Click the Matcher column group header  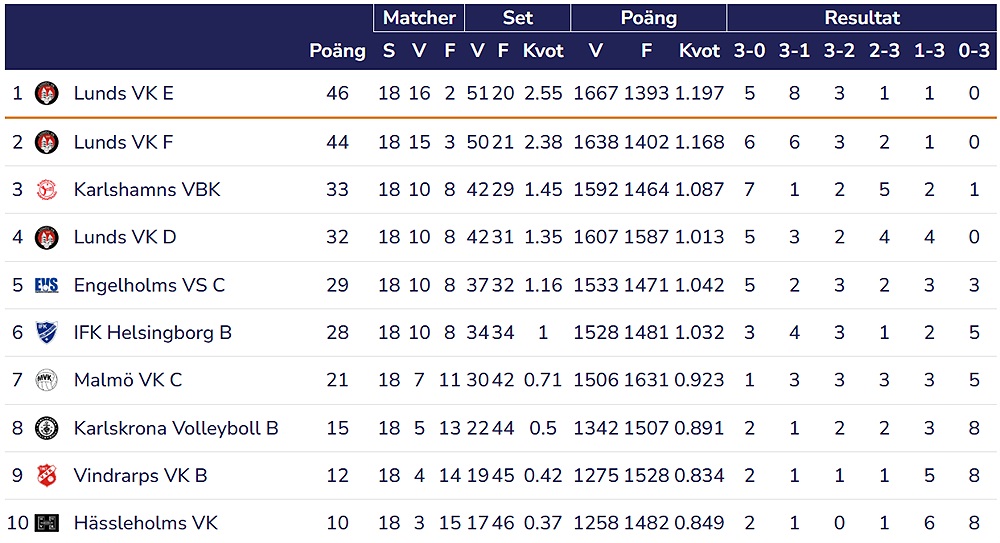click(419, 18)
